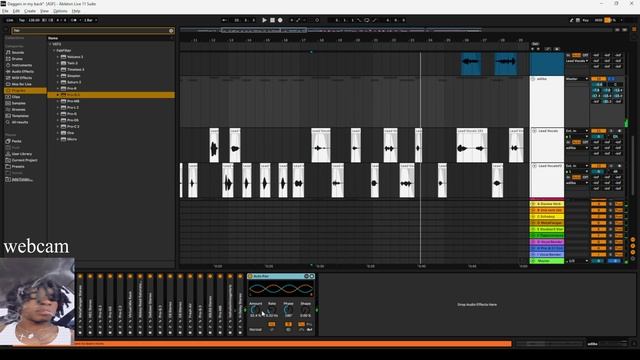Click the Name column header in the browser
640x360 pixels.
[x=53, y=38]
